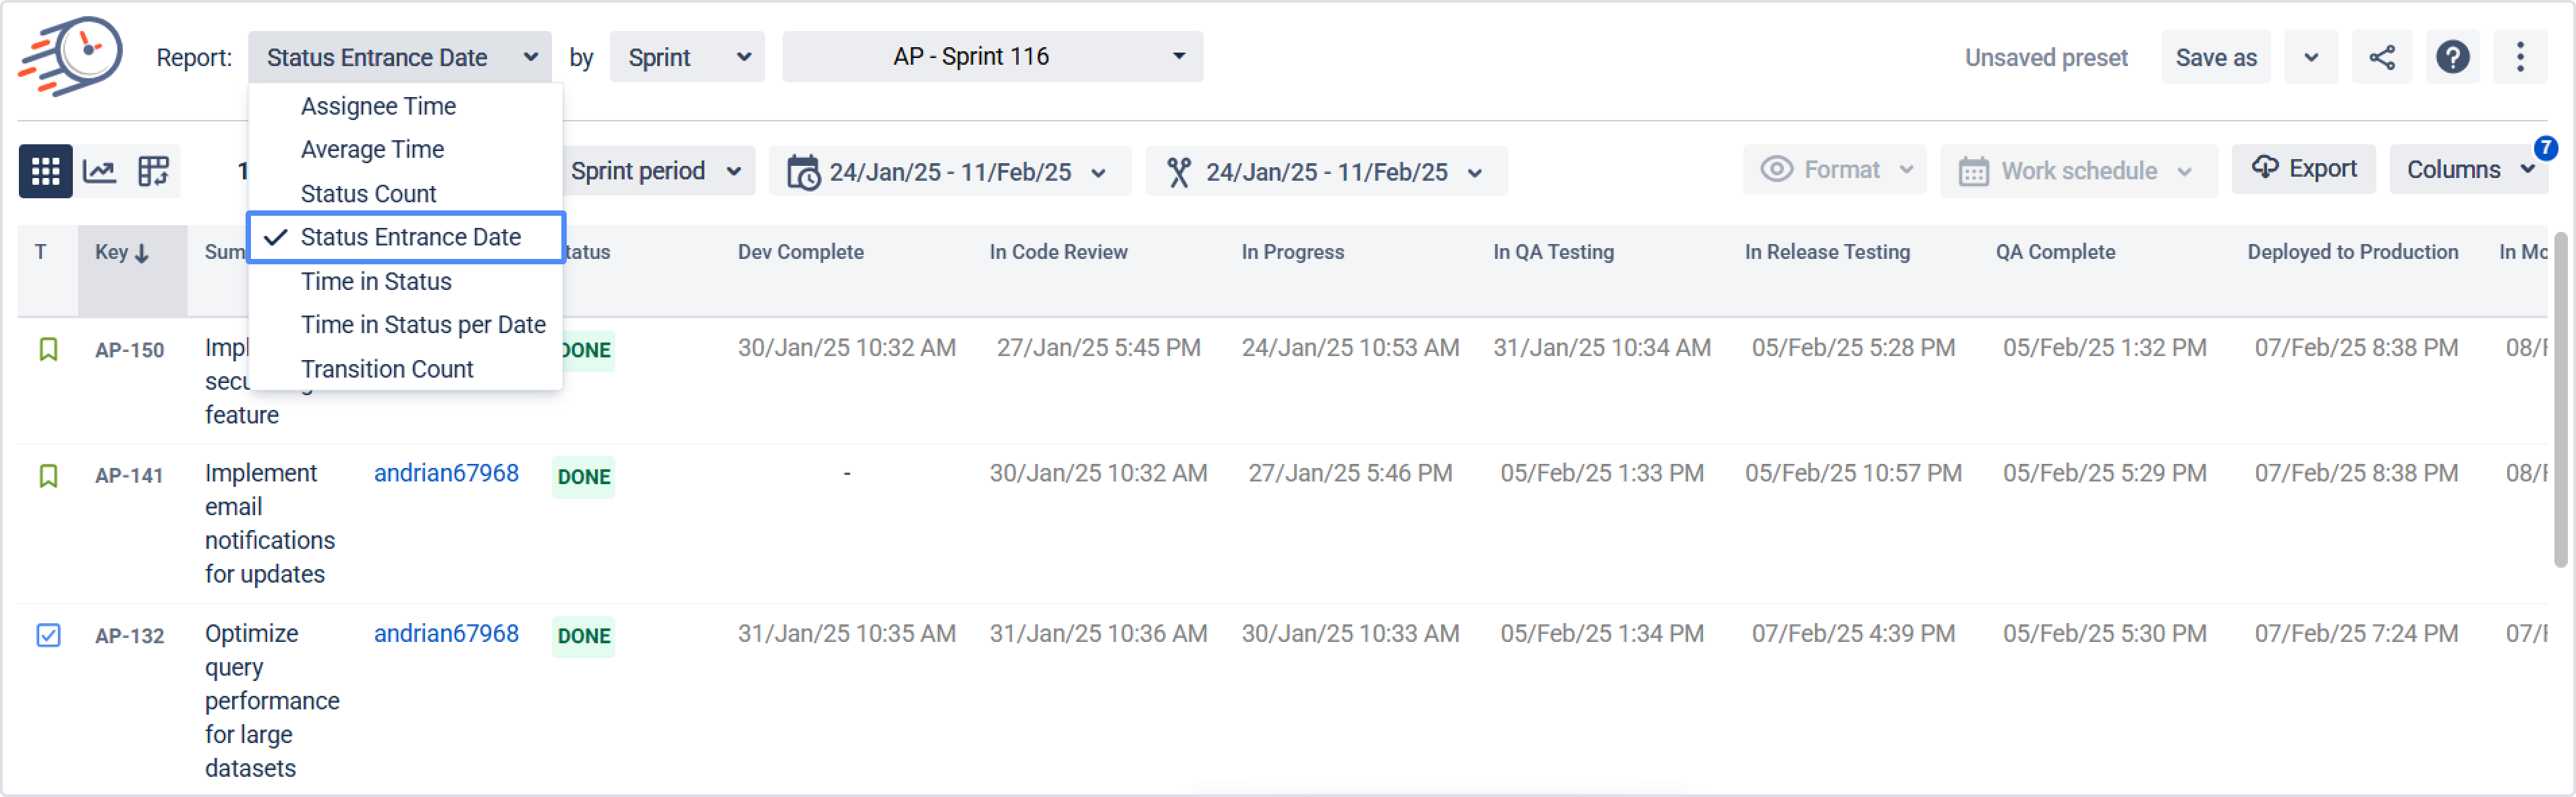
Task: Switch to grid table view icon
Action: point(45,171)
